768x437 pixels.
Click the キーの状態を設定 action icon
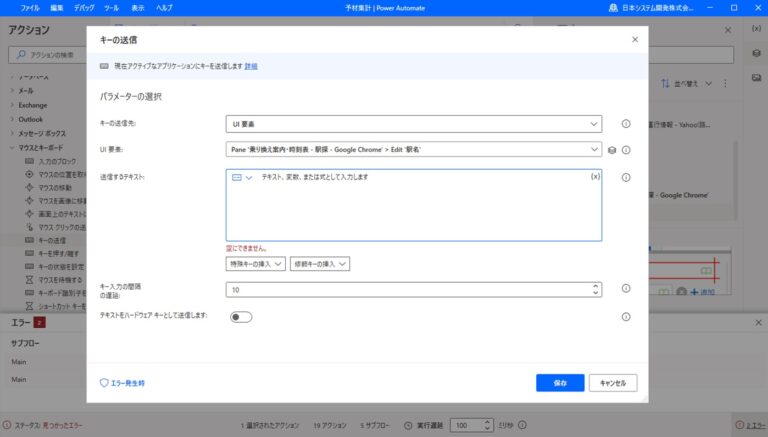[29, 267]
